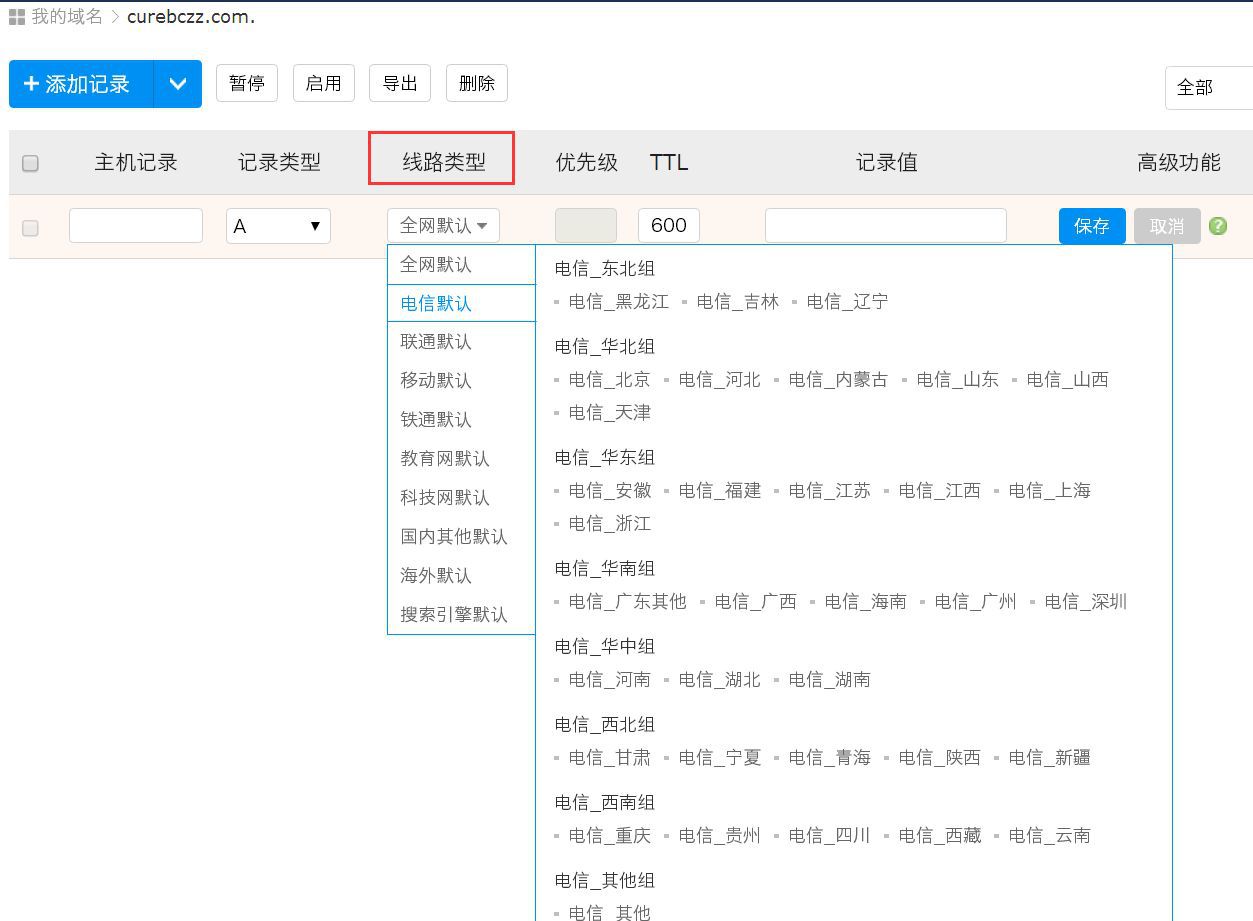Select 联通默认 in the line list

click(x=461, y=342)
